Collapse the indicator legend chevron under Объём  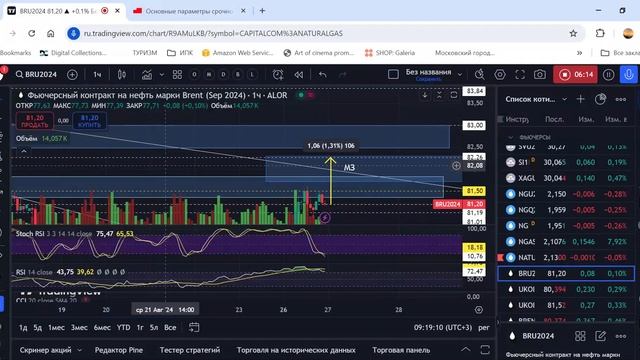24,151
